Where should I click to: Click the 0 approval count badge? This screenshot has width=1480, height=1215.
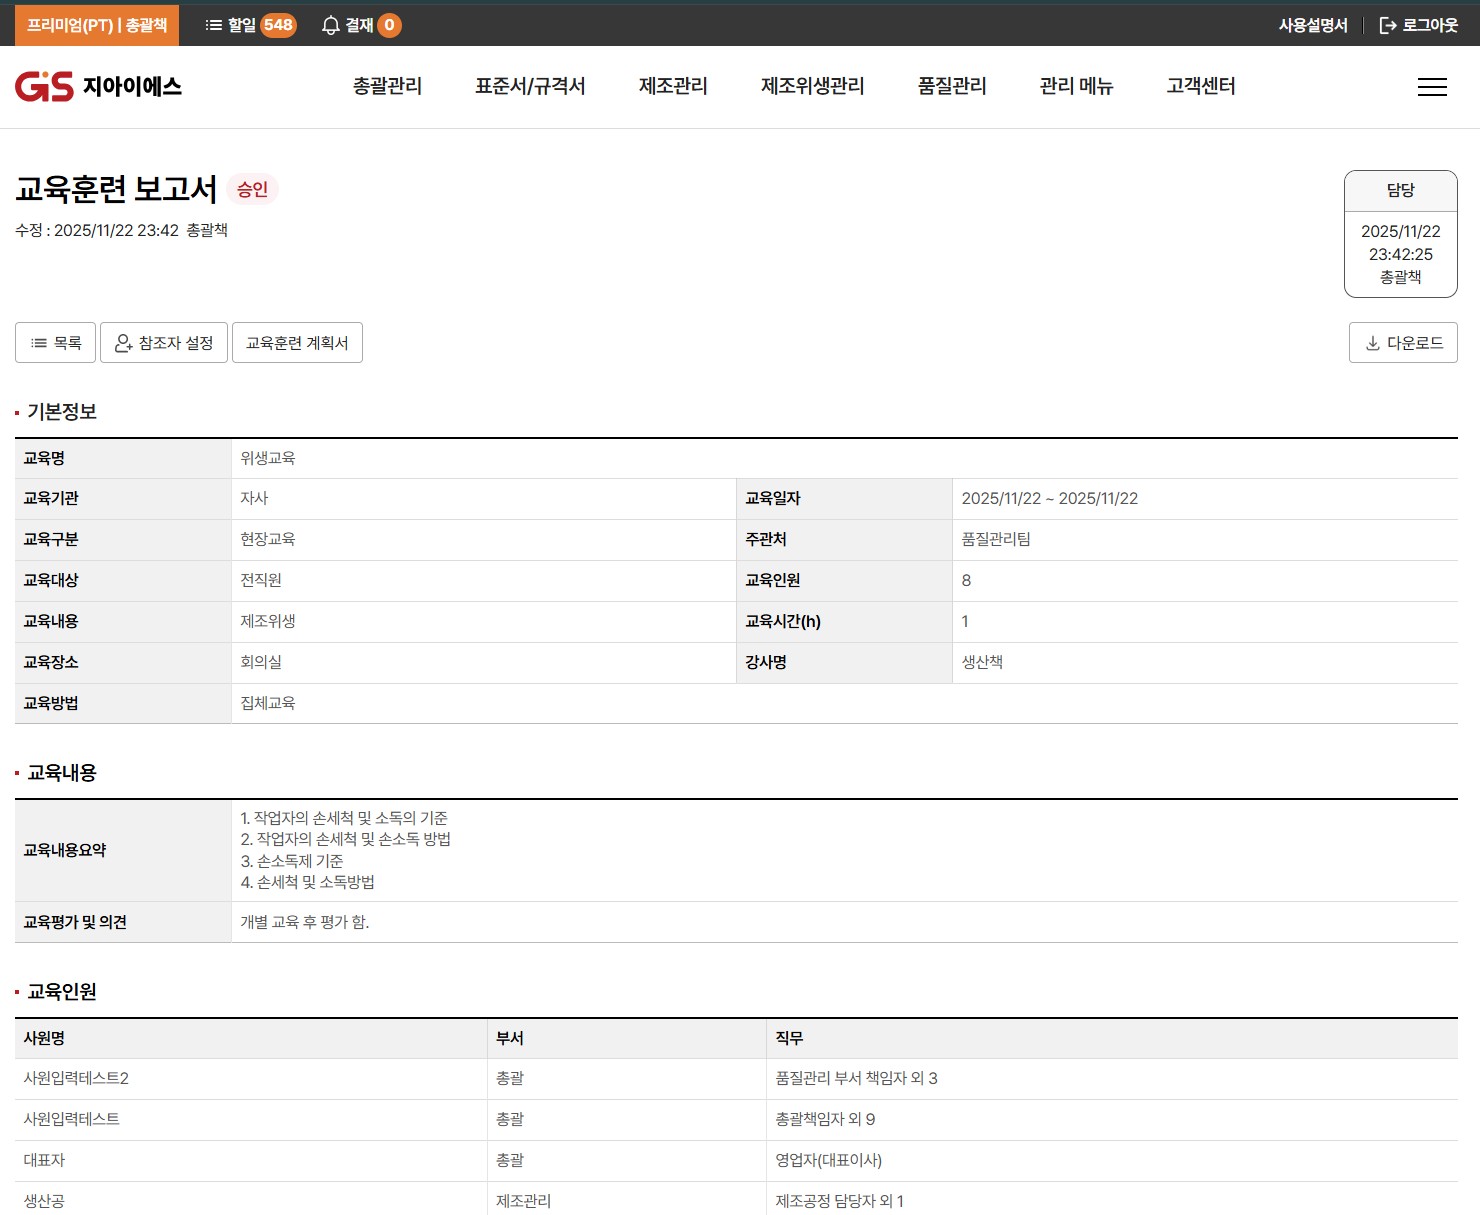click(389, 25)
